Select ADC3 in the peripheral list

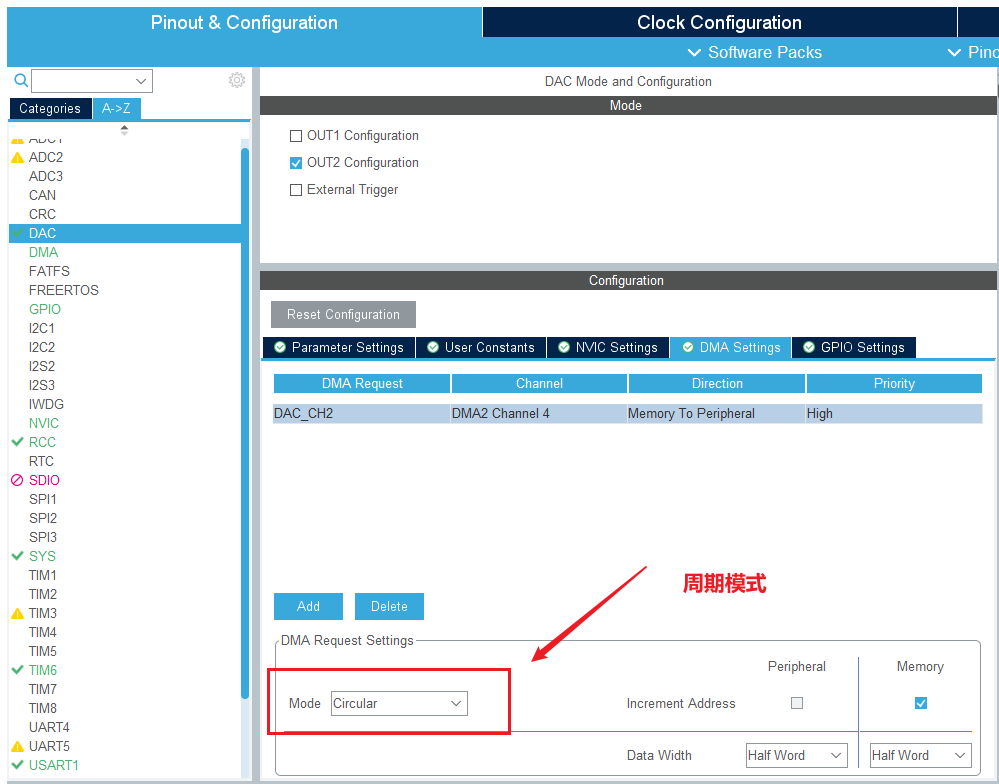[x=46, y=176]
